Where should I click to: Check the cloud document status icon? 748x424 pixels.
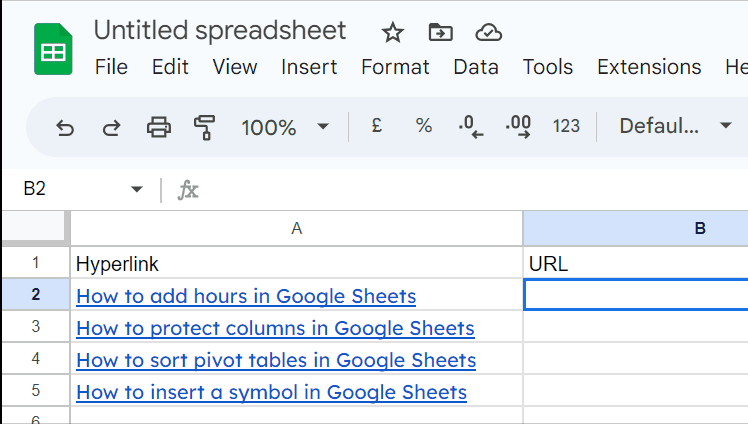pyautogui.click(x=488, y=33)
